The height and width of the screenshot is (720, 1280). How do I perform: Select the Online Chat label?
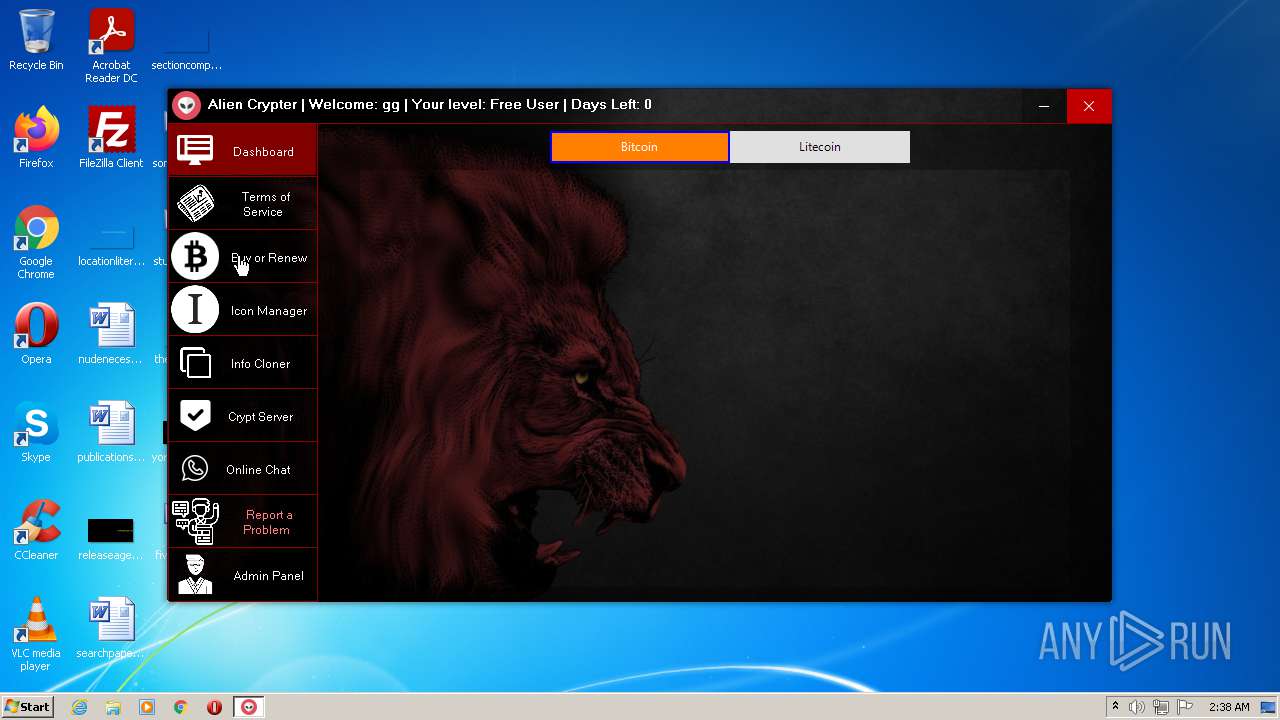coord(258,470)
